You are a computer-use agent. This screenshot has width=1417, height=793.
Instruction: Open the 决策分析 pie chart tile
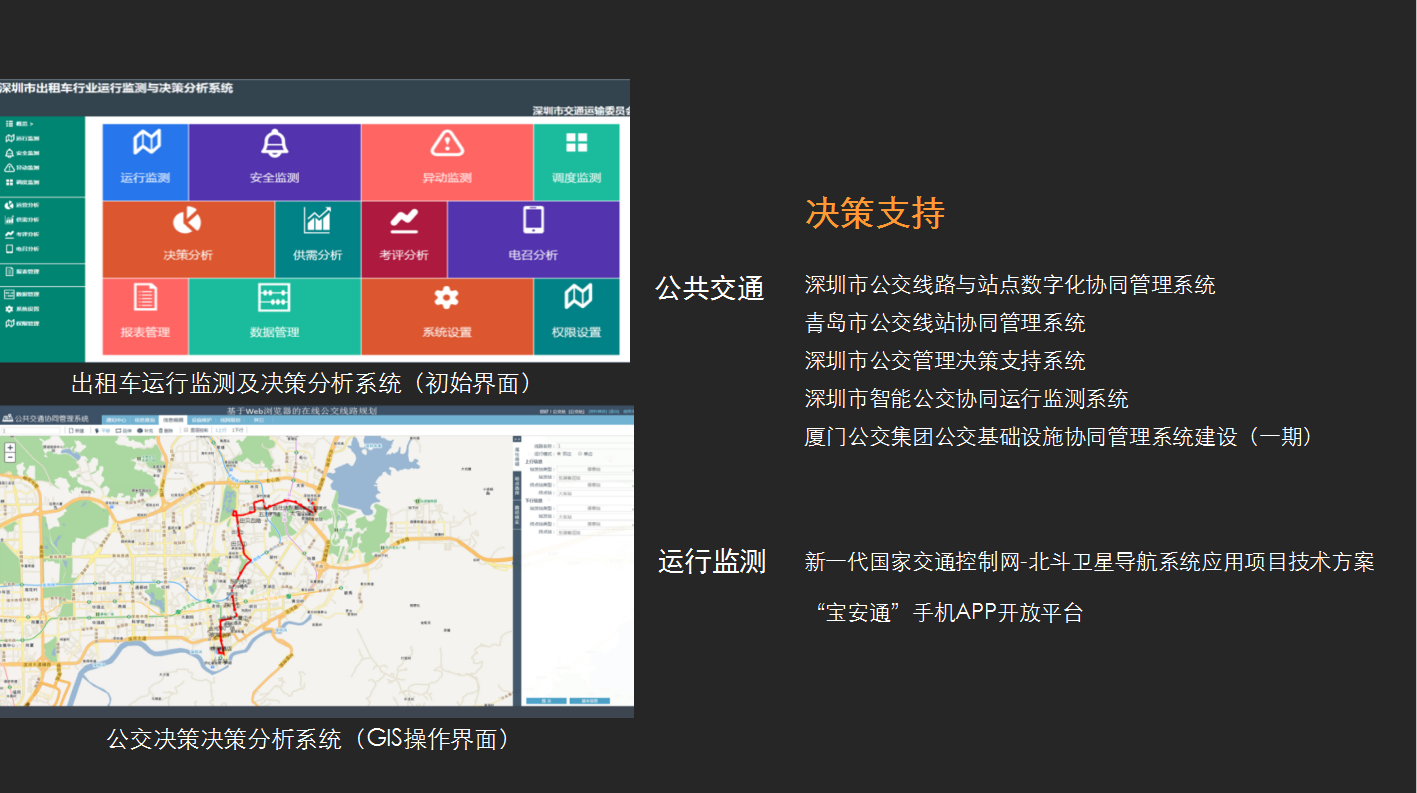[x=188, y=239]
